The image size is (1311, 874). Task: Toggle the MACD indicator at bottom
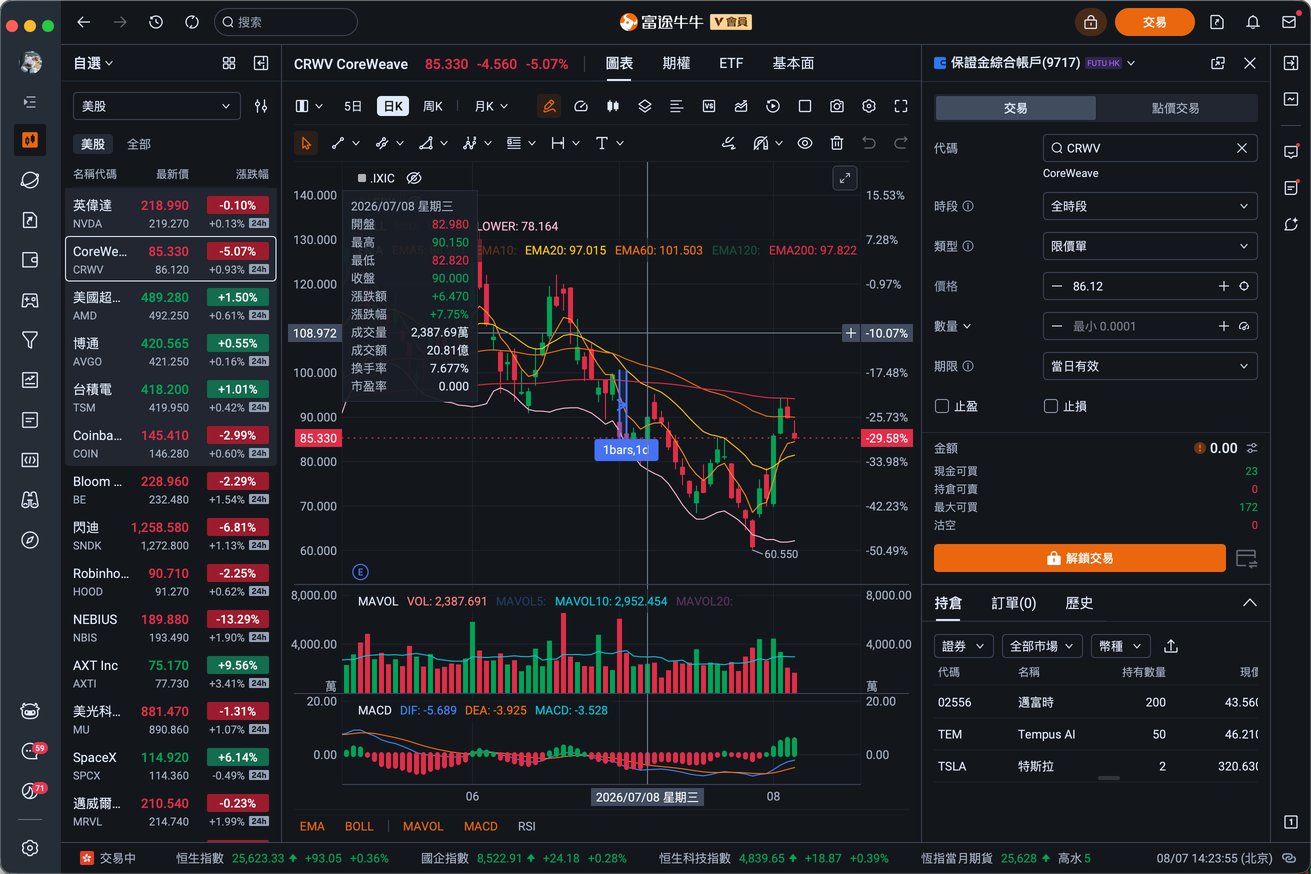pyautogui.click(x=481, y=826)
